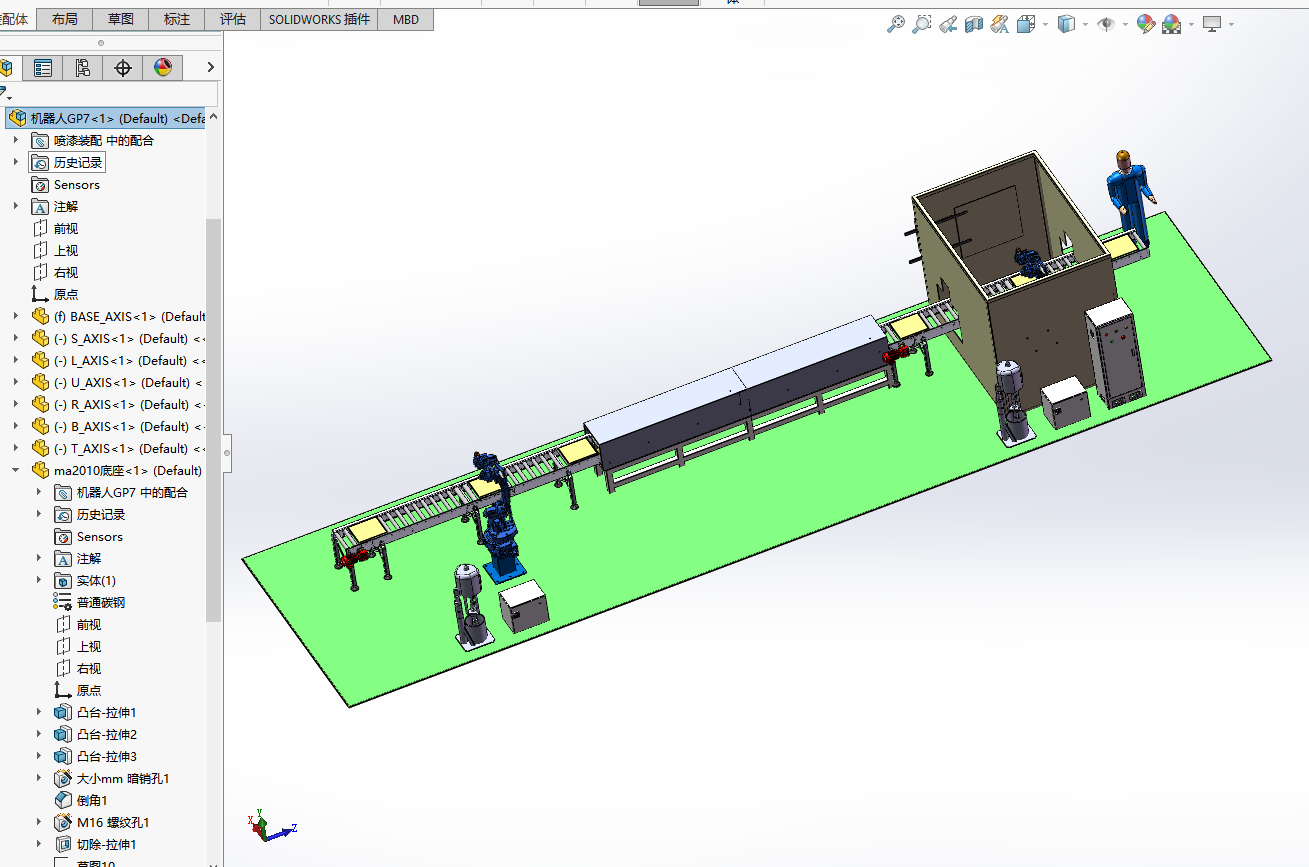Collapse the ma2010底座<1> component
Screen dimensions: 1309x867
16,470
